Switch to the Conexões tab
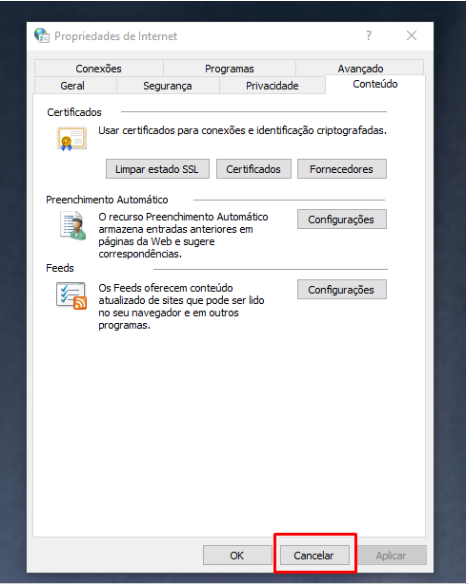Screen dimensions: 468x585 click(99, 68)
